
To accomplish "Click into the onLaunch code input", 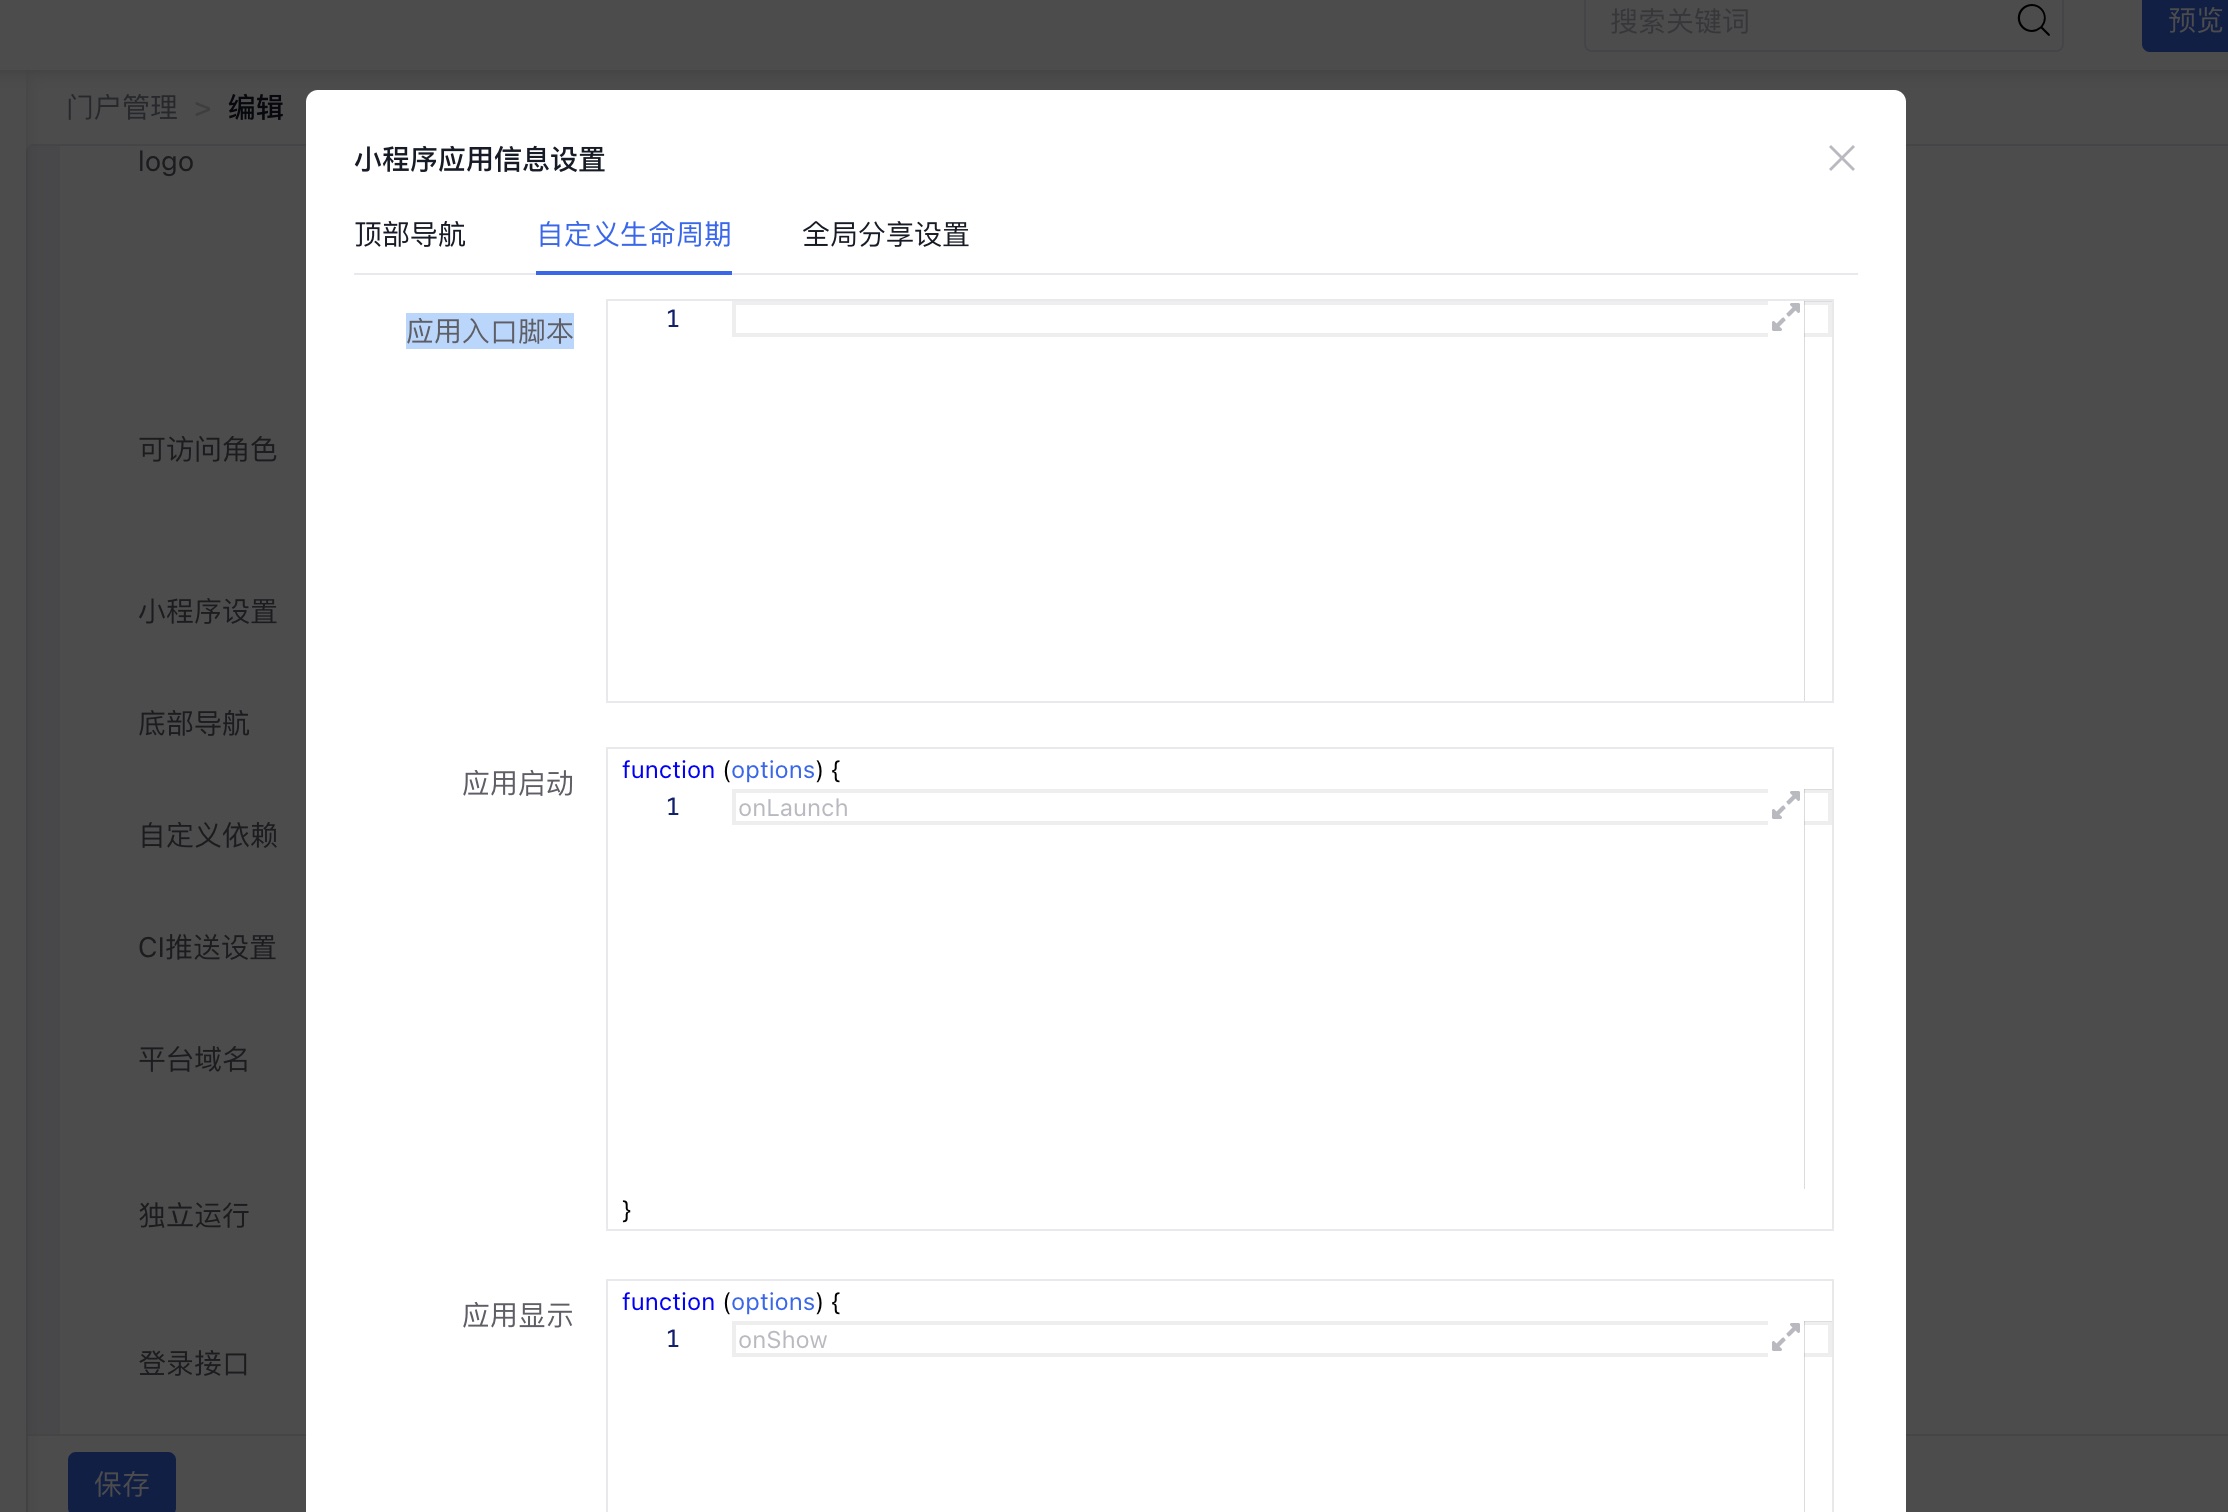I will pos(1250,807).
